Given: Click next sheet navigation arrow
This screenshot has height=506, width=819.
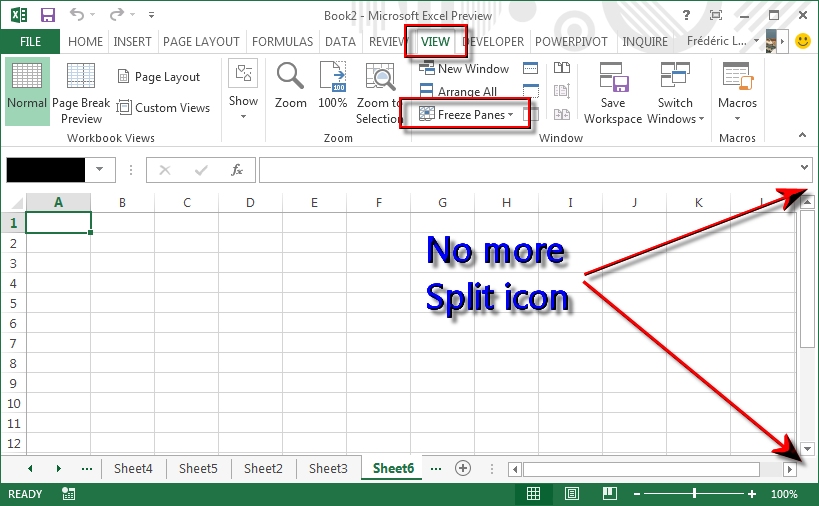Looking at the screenshot, I should coord(58,468).
